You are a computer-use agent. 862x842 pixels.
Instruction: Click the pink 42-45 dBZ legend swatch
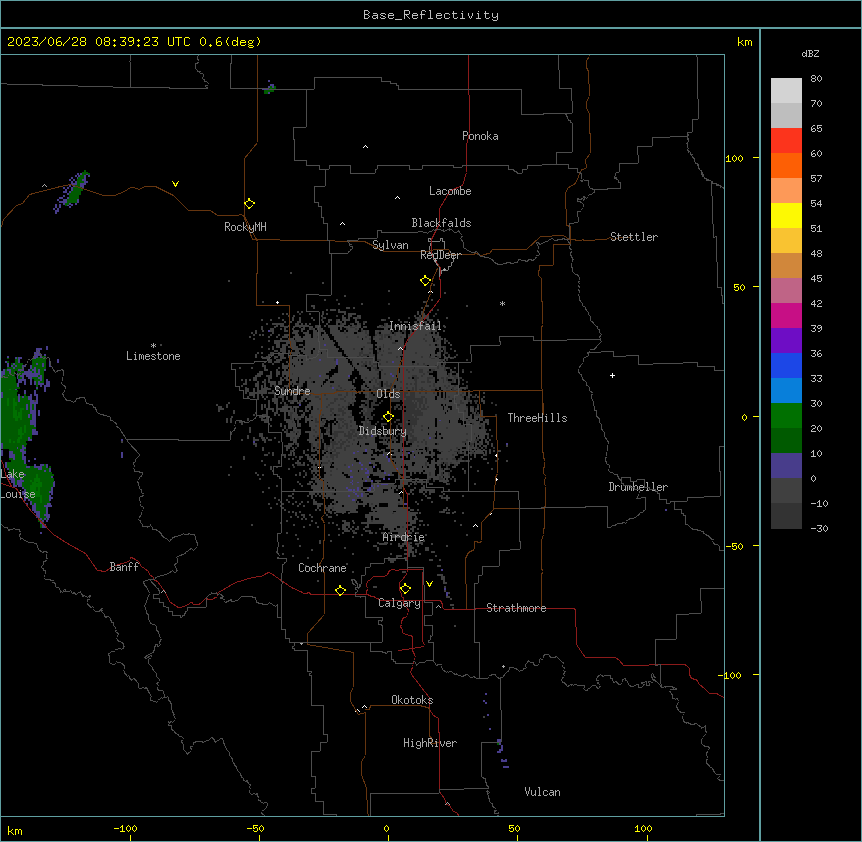point(786,290)
